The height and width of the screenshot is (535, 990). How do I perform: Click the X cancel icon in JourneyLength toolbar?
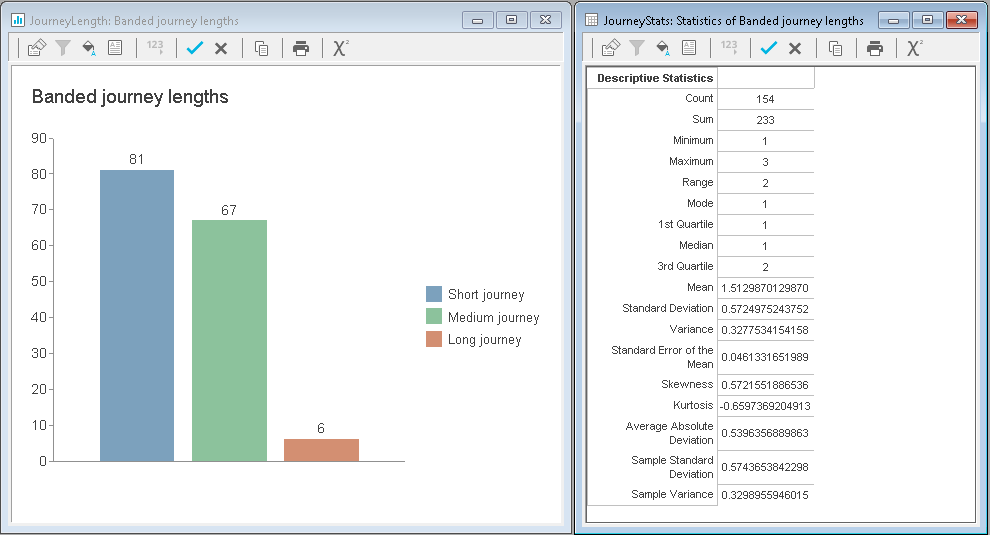[x=221, y=49]
